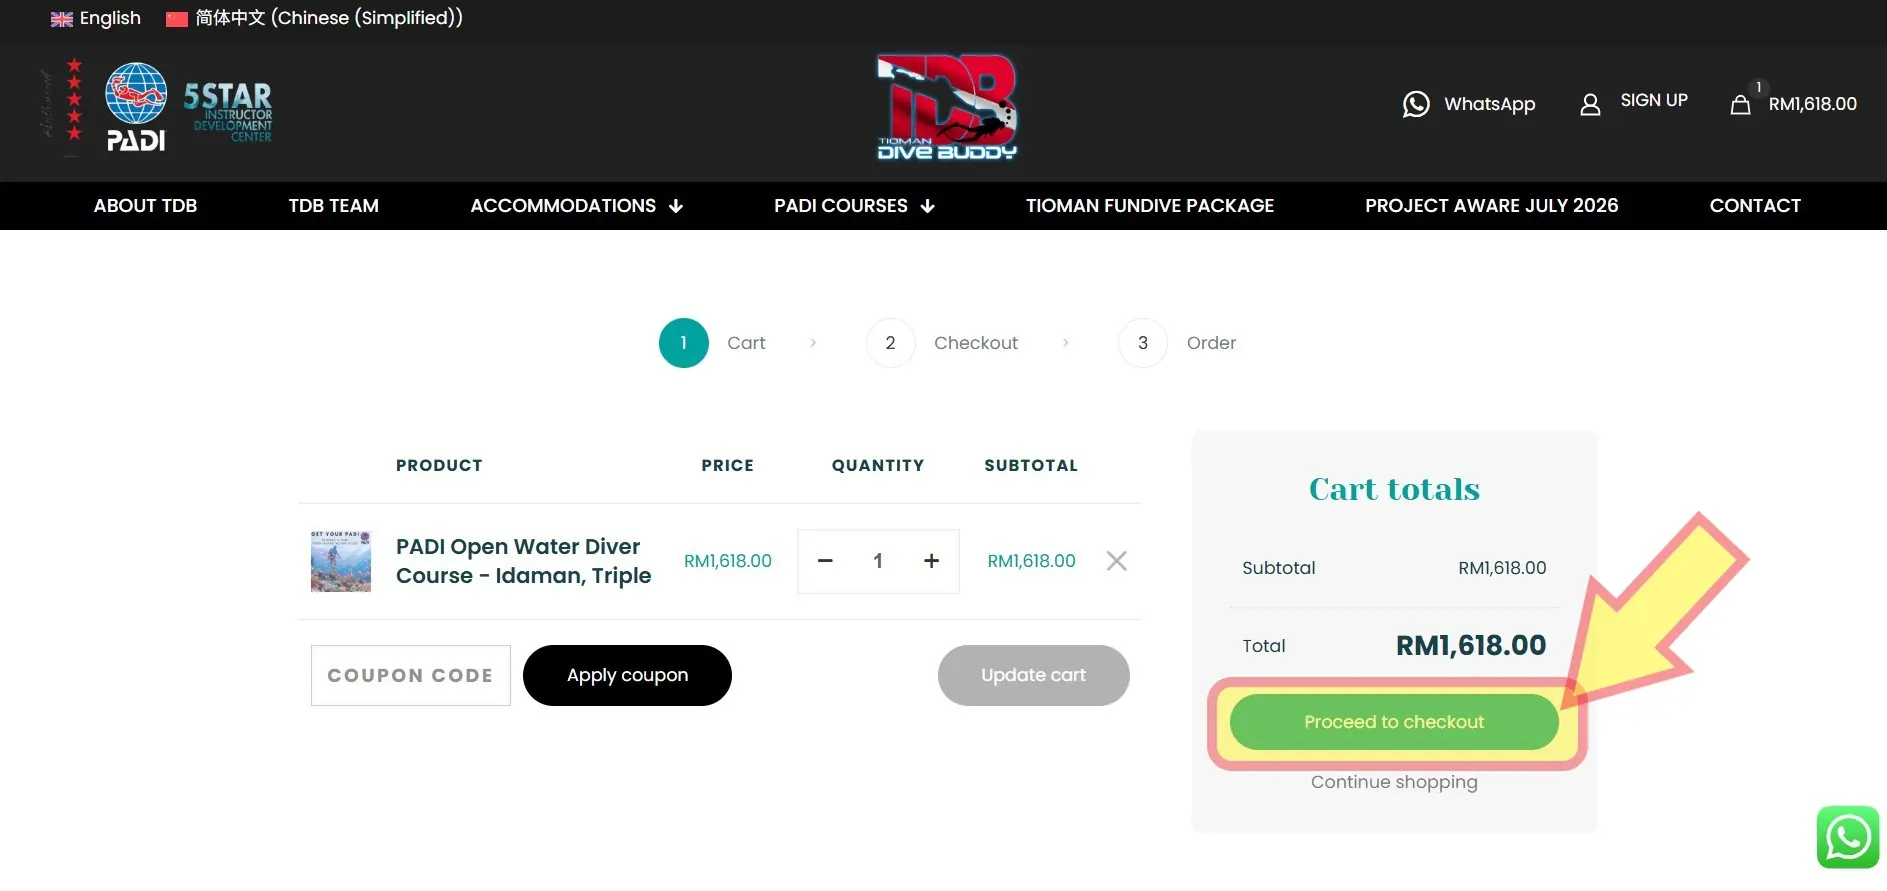Image resolution: width=1887 pixels, height=891 pixels.
Task: Click the UK flag icon beside English
Action: (x=62, y=19)
